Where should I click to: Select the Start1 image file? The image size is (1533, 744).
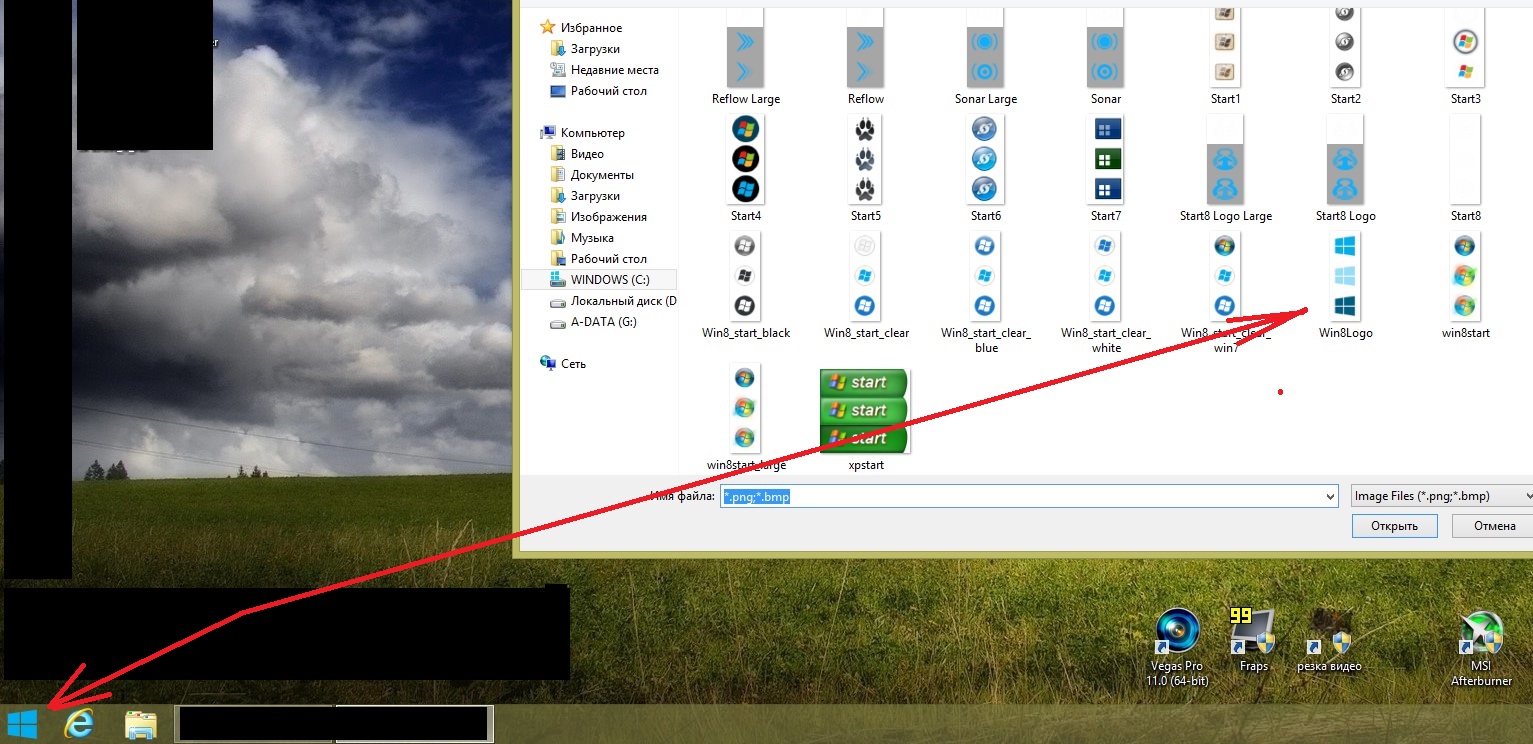pos(1226,57)
